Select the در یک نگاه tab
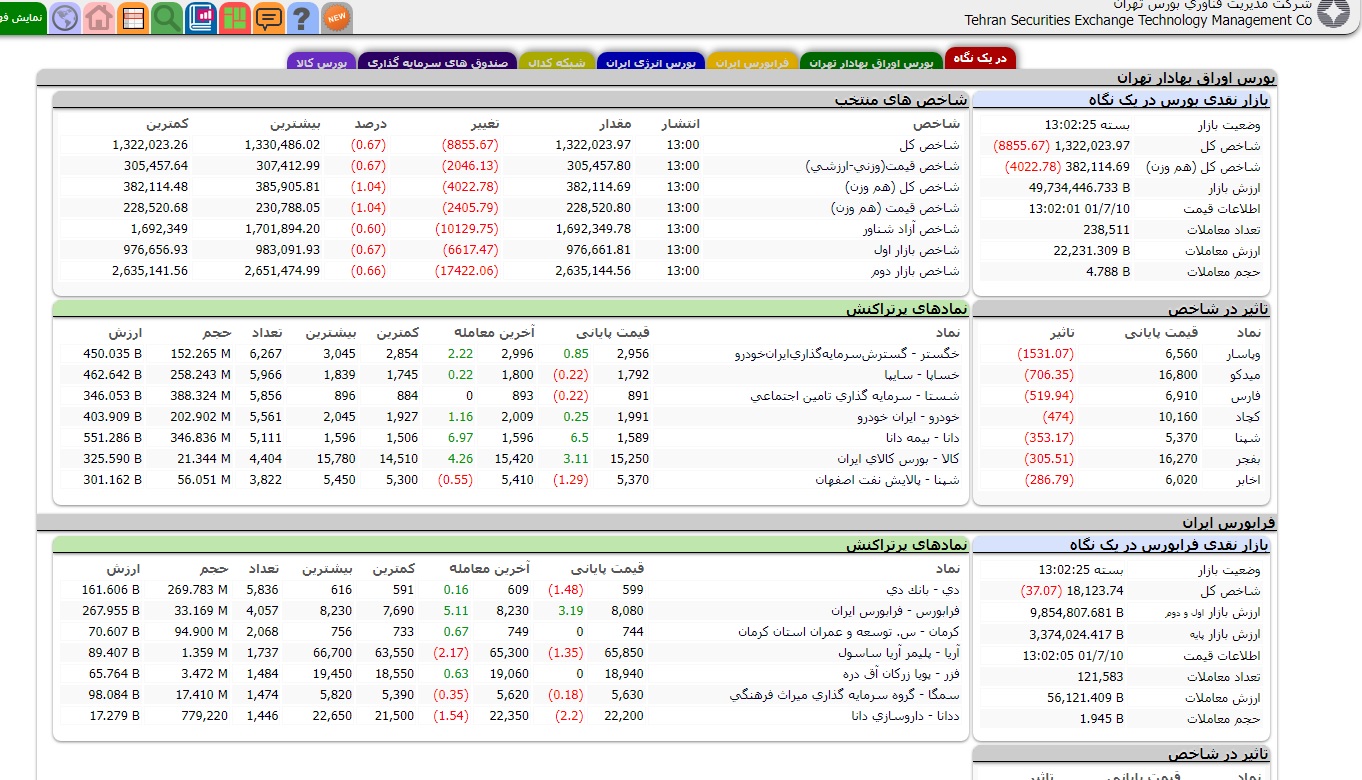This screenshot has height=780, width=1362. [x=980, y=59]
